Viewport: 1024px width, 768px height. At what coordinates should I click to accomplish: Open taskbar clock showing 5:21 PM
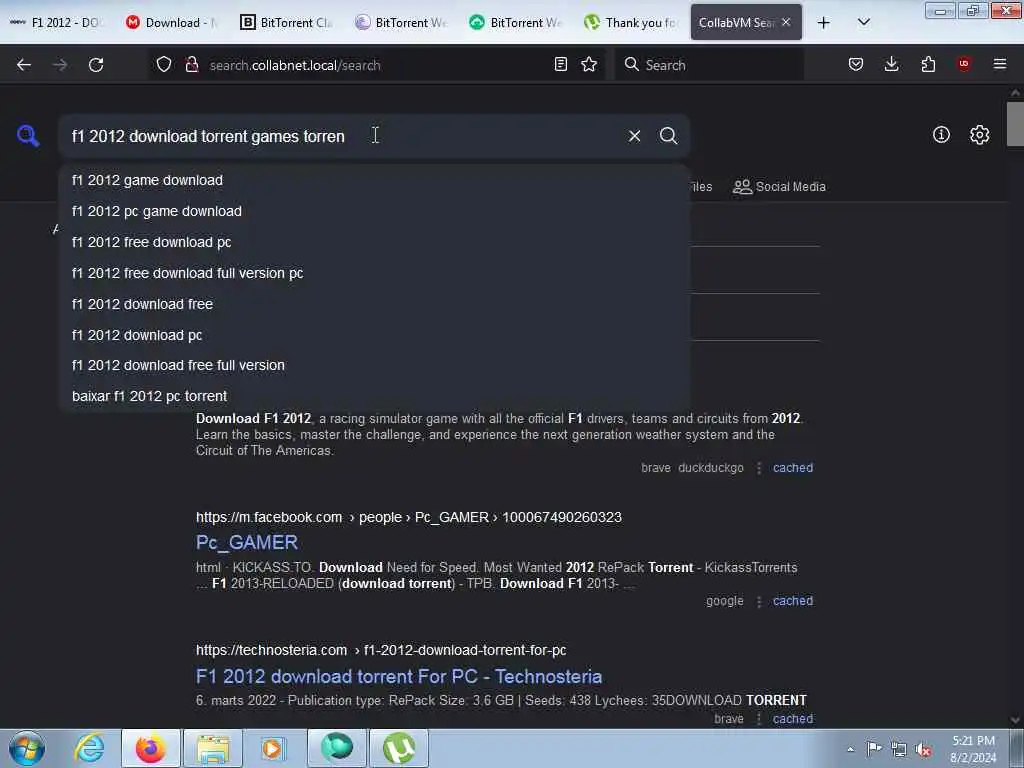click(x=973, y=749)
